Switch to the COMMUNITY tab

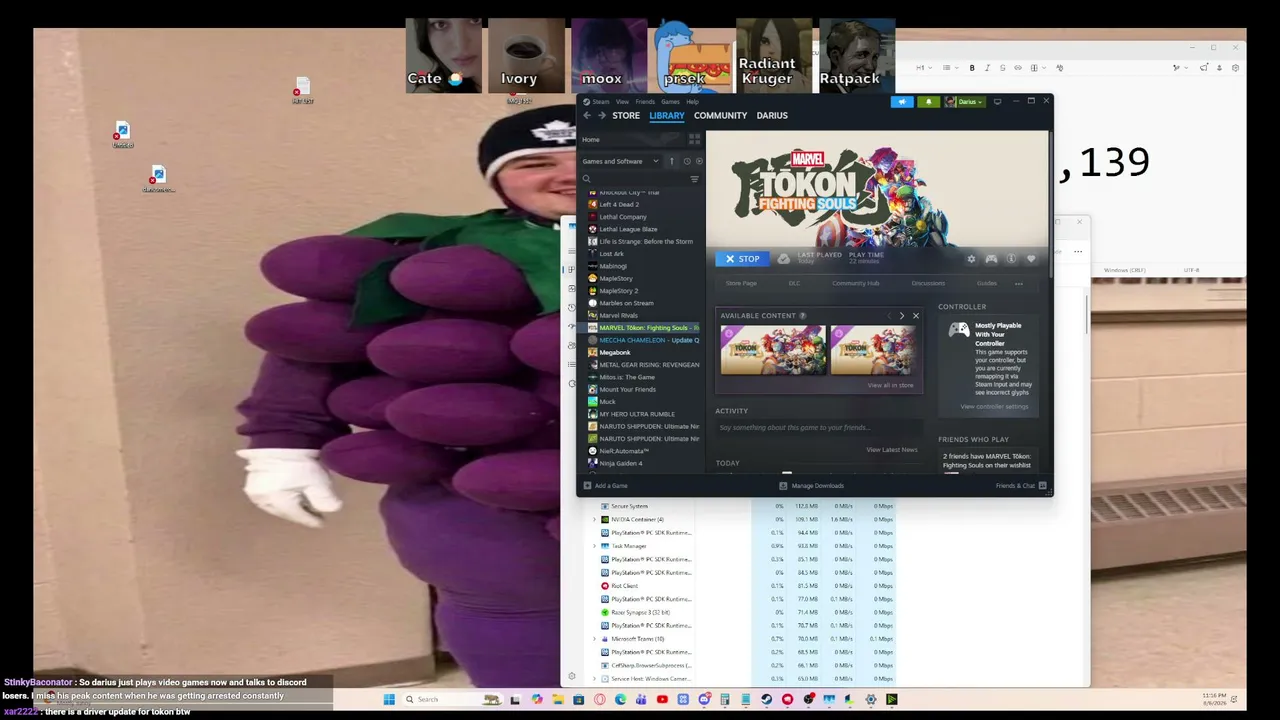720,115
